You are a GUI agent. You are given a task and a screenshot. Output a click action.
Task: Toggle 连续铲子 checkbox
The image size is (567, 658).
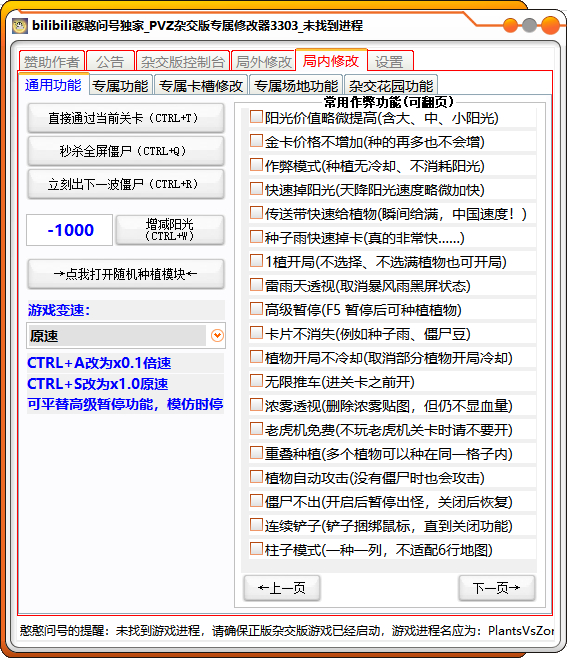point(256,525)
